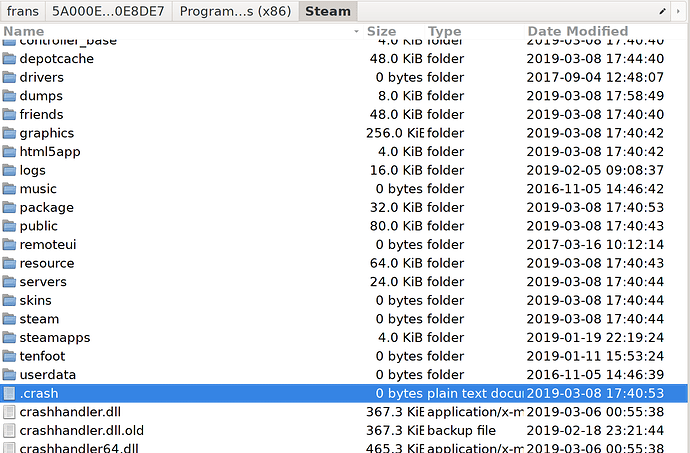Select the Steam breadcrumb

(328, 11)
